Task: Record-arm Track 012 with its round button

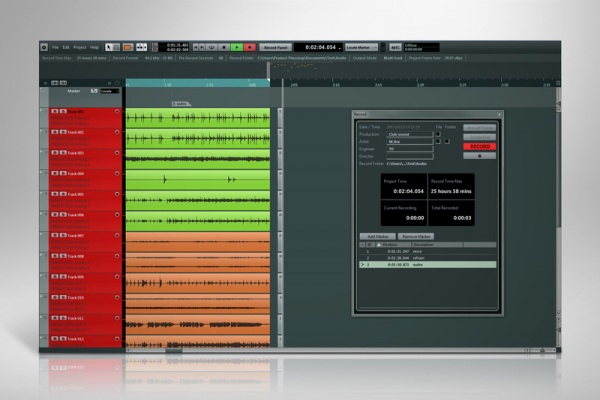Action: tap(117, 339)
